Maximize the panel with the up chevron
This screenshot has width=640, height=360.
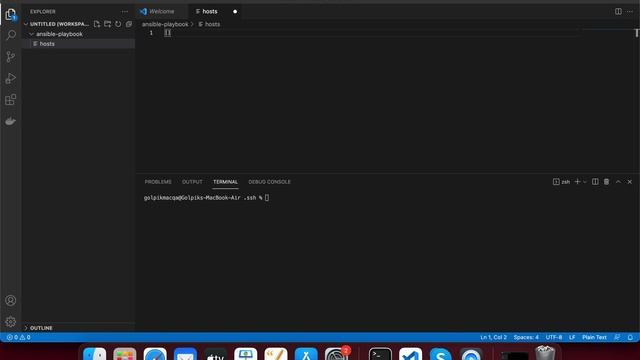click(x=618, y=182)
